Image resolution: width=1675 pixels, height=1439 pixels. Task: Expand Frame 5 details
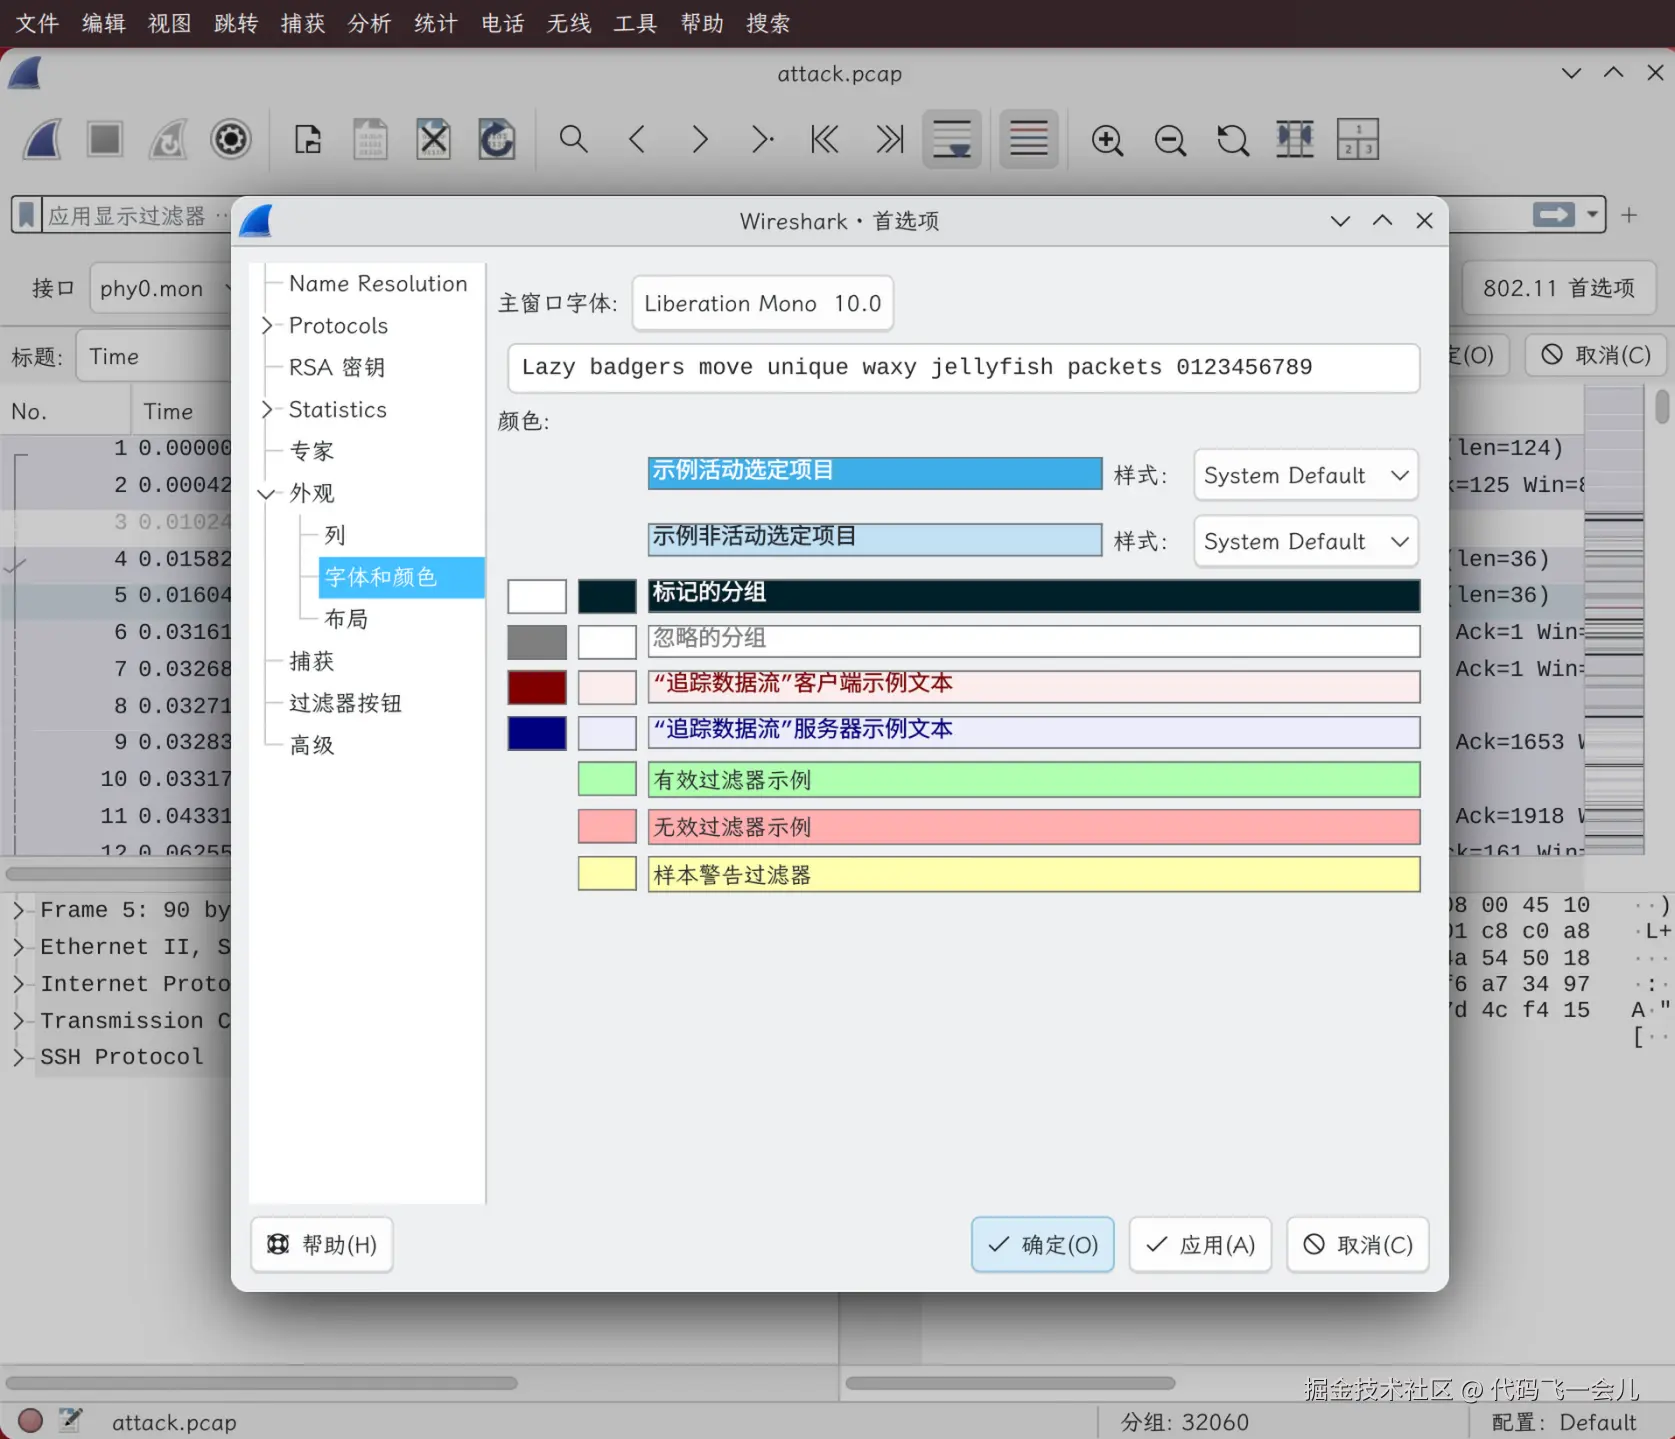[18, 911]
